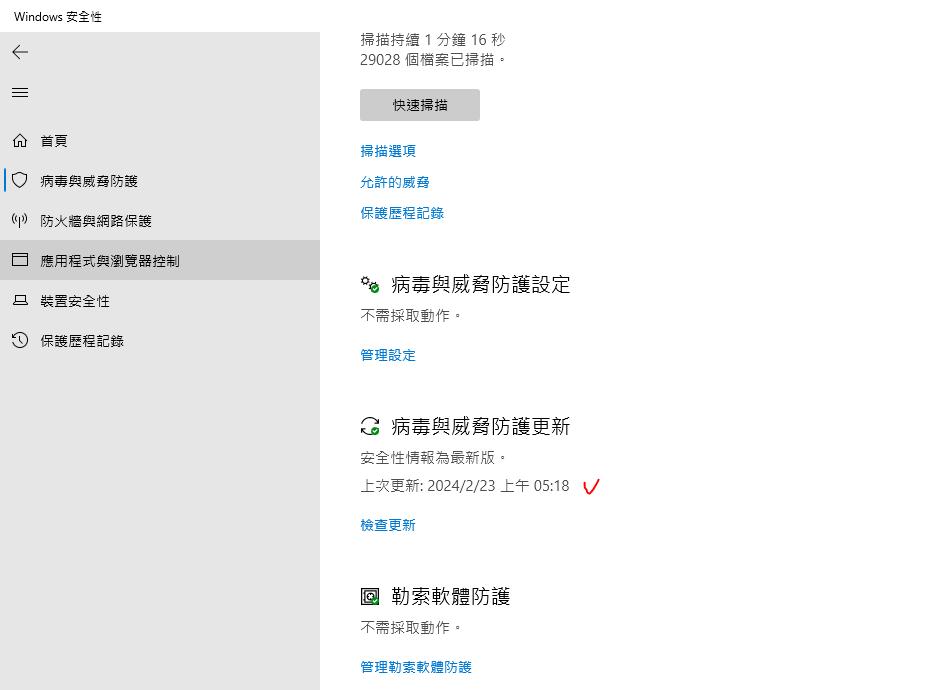
Task: Click the app and browser control icon
Action: (x=20, y=260)
